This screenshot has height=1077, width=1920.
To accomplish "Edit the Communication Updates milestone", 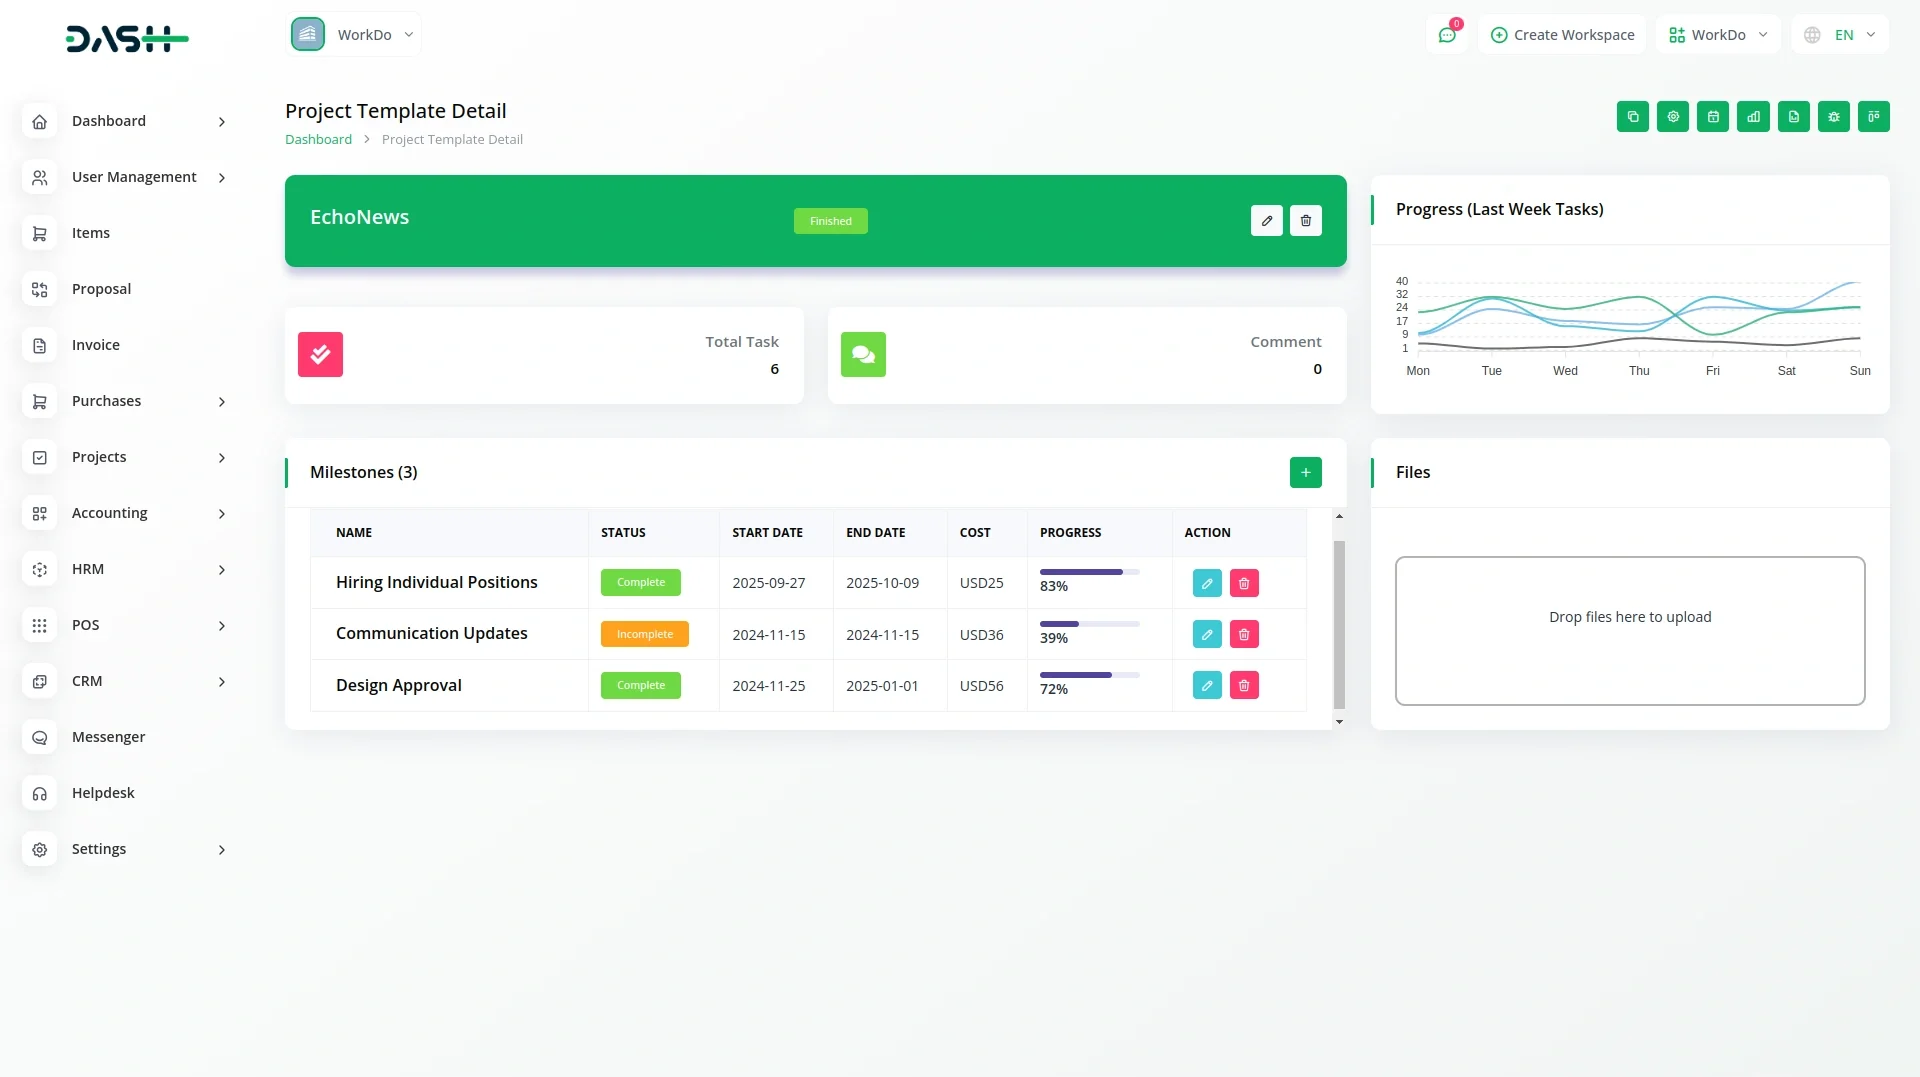I will pyautogui.click(x=1207, y=634).
